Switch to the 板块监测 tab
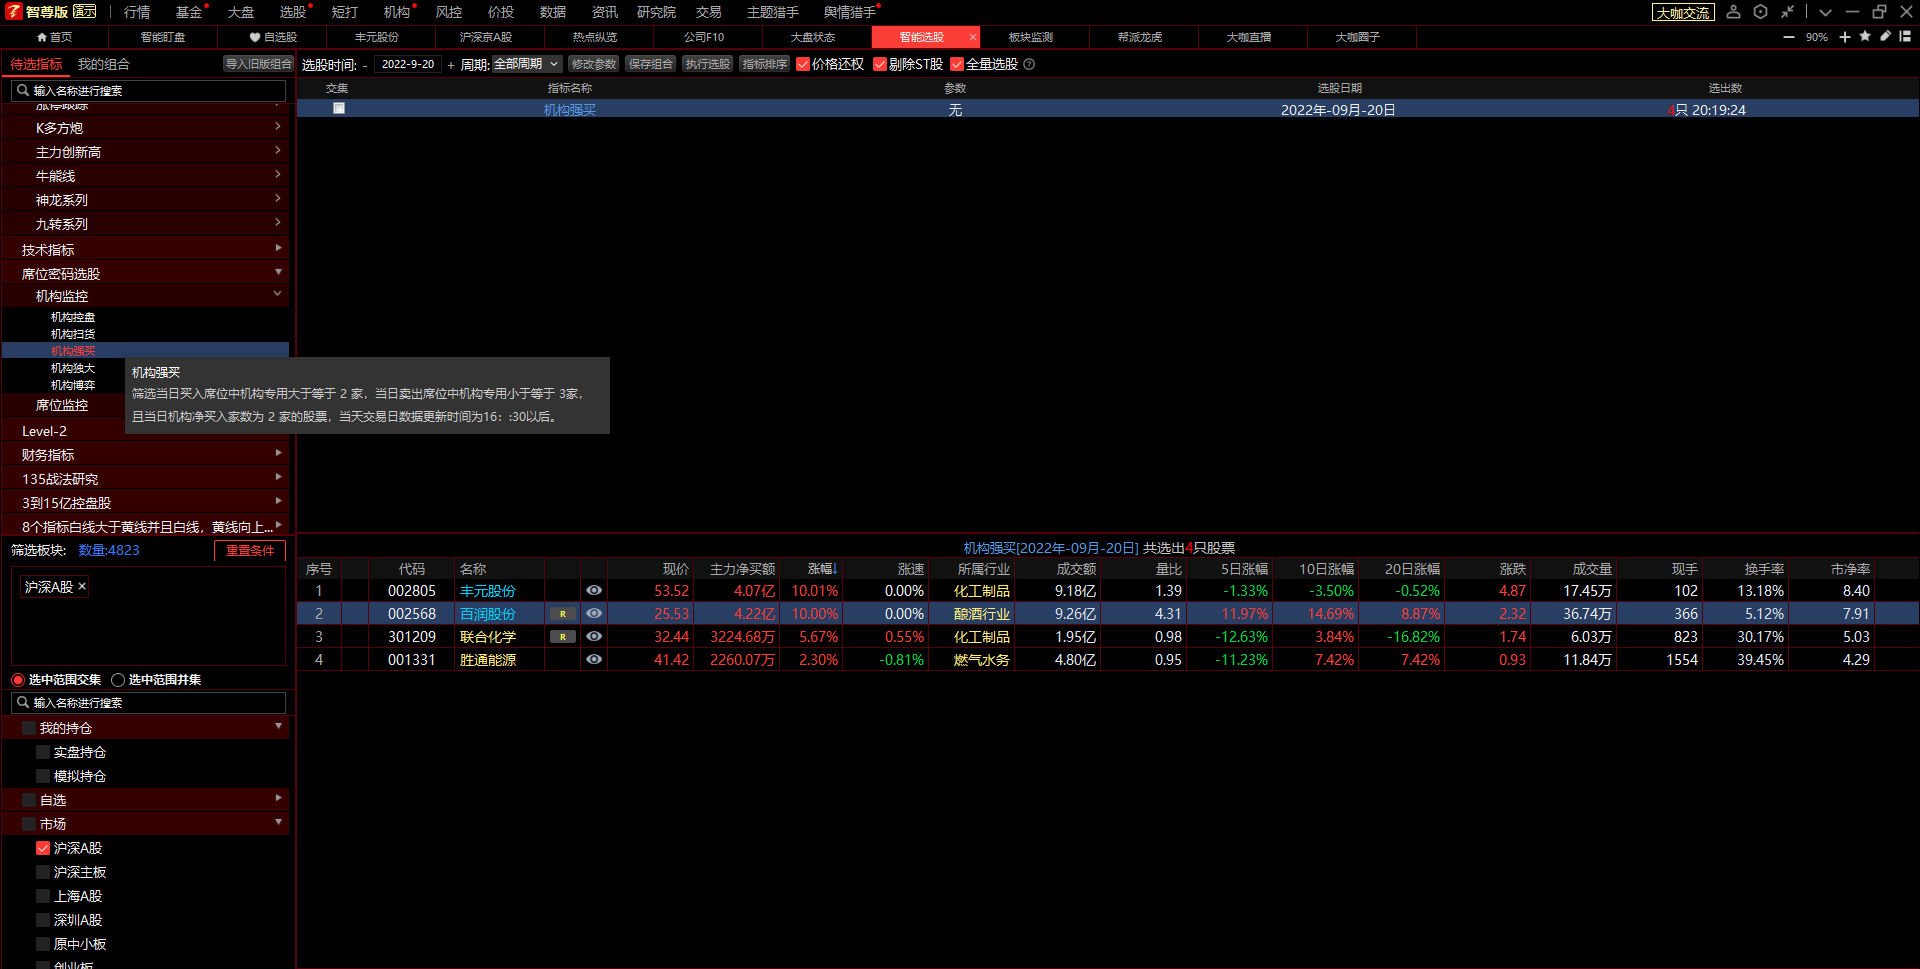This screenshot has width=1920, height=969. (x=1031, y=37)
